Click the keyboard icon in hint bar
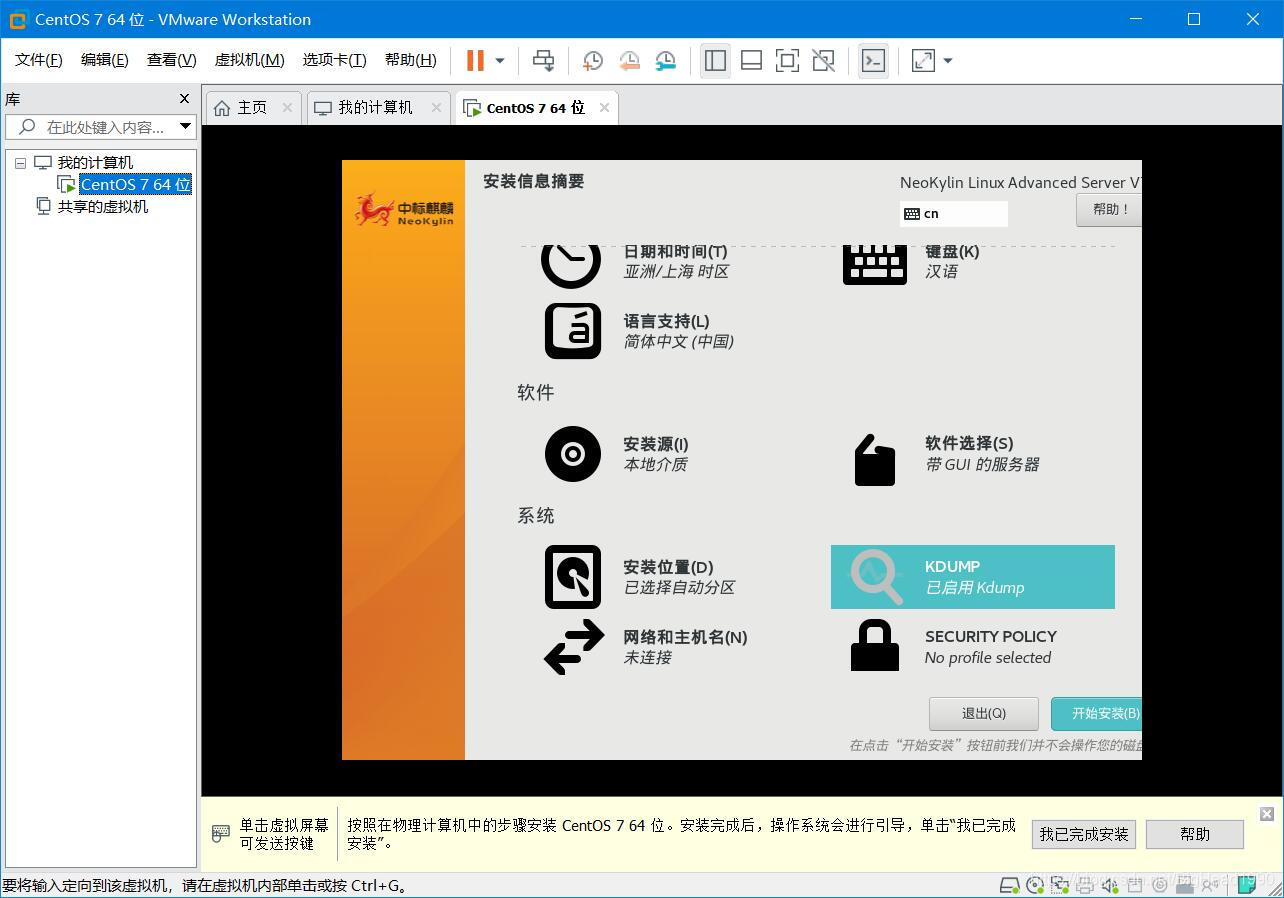 [221, 834]
